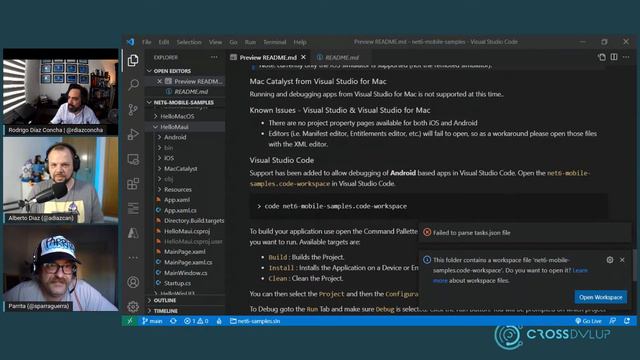This screenshot has height=360, width=640.
Task: Expand the obj folder
Action: [x=185, y=179]
